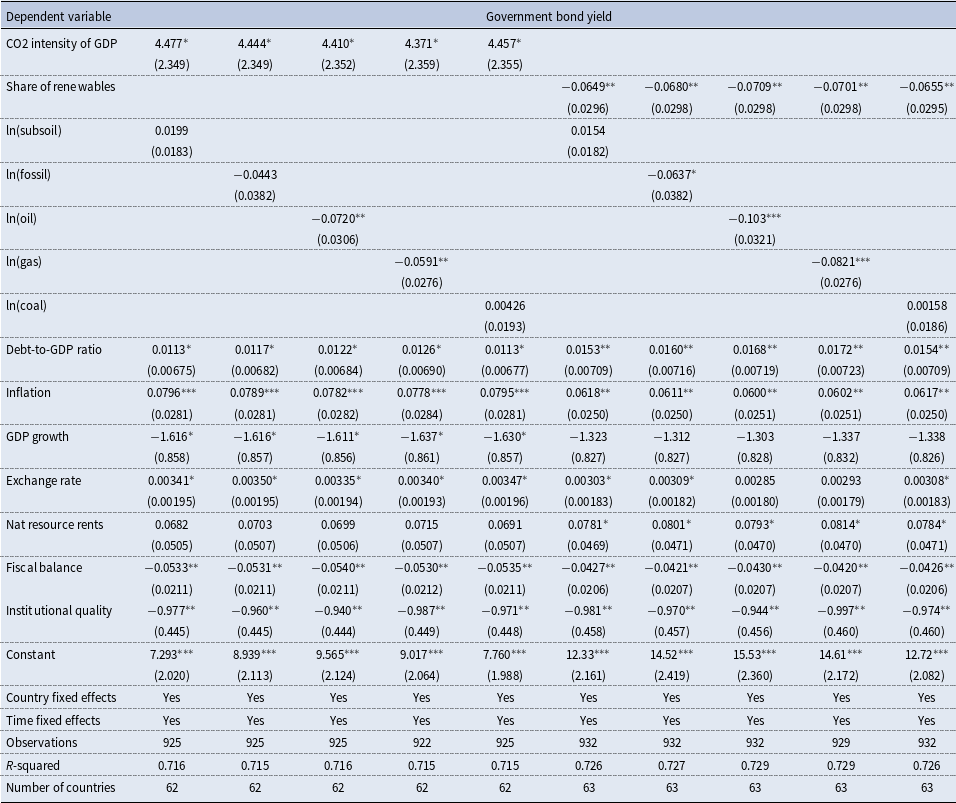This screenshot has height=803, width=956.
Task: Select the 0.729 R-squared value in ninth column
Action: pyautogui.click(x=841, y=765)
